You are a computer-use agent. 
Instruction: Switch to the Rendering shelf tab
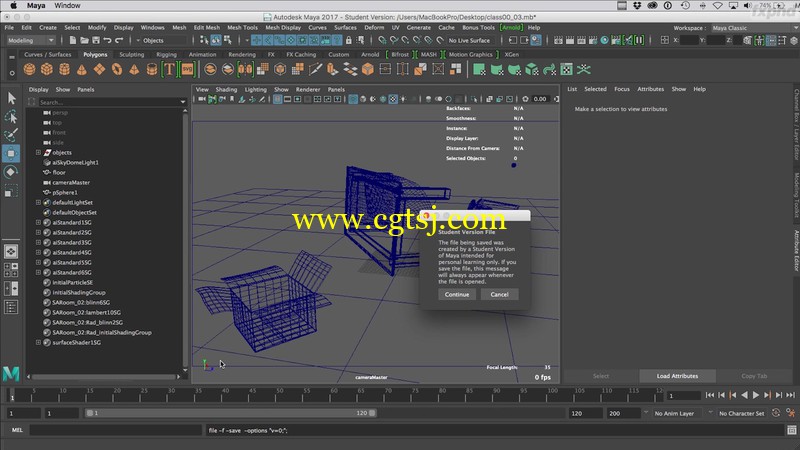[x=242, y=54]
